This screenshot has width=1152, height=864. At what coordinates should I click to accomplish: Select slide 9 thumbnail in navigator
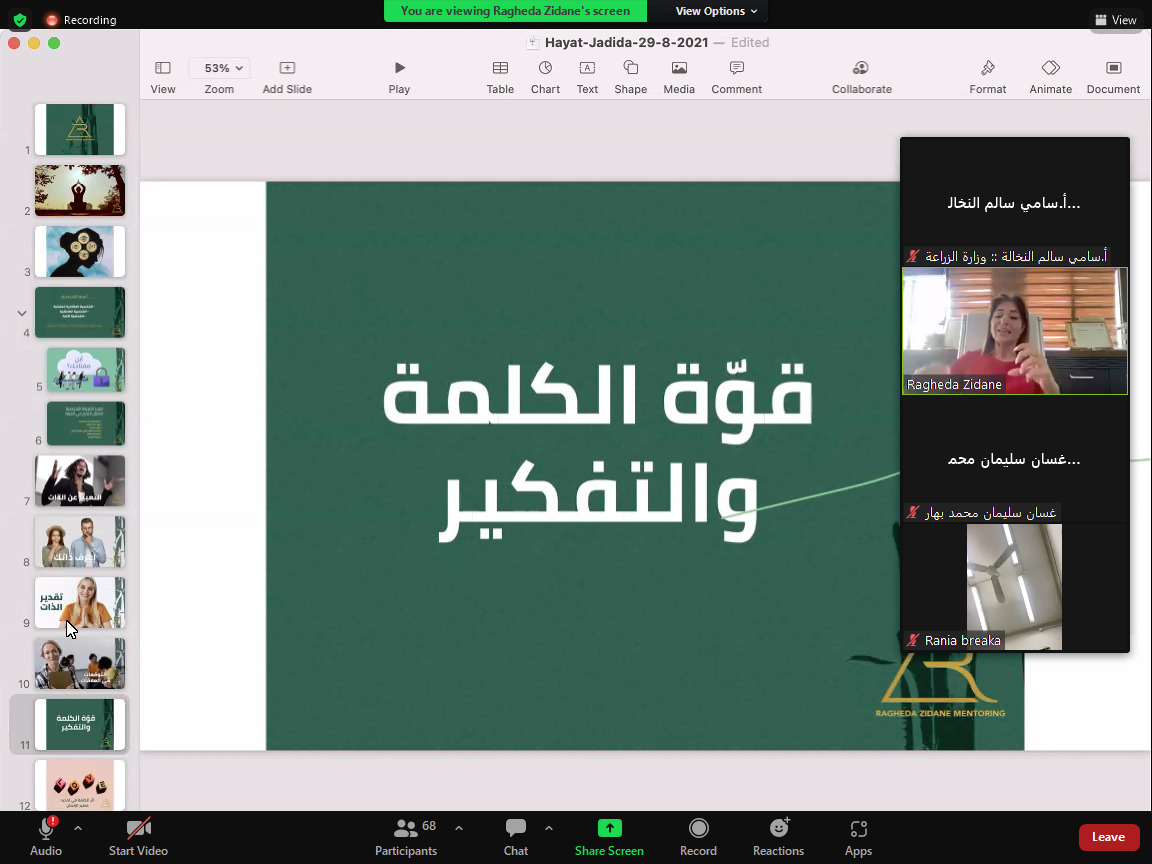coord(80,602)
